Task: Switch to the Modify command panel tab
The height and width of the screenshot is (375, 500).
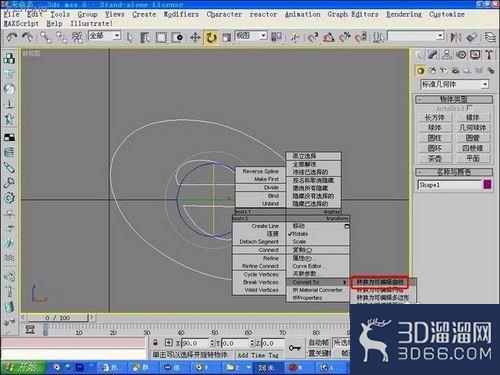Action: (x=433, y=54)
